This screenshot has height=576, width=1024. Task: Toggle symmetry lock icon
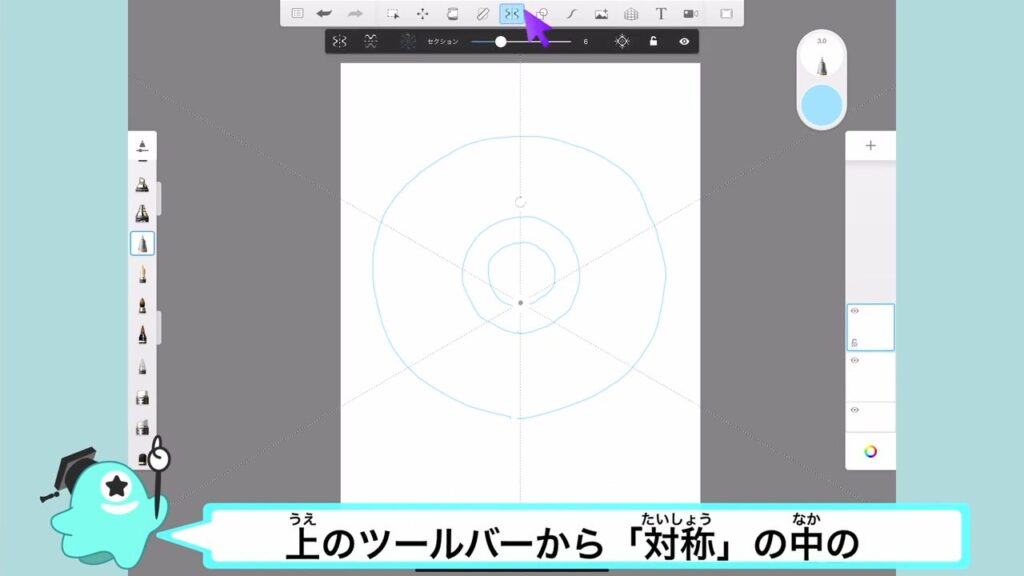coord(653,41)
